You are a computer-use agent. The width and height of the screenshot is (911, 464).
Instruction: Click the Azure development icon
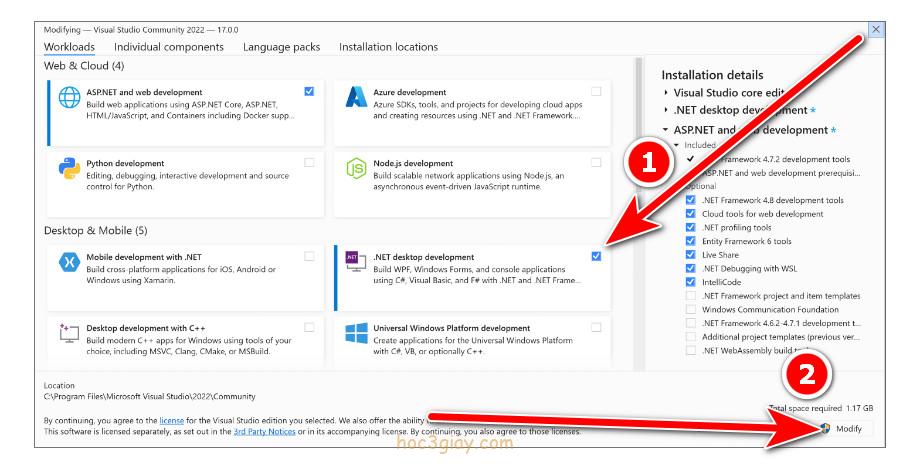(x=356, y=98)
